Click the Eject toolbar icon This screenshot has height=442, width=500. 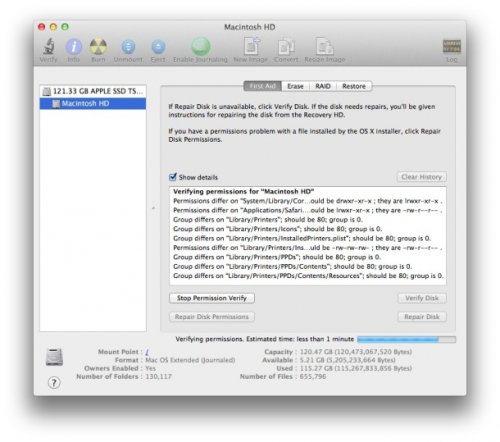coord(158,47)
